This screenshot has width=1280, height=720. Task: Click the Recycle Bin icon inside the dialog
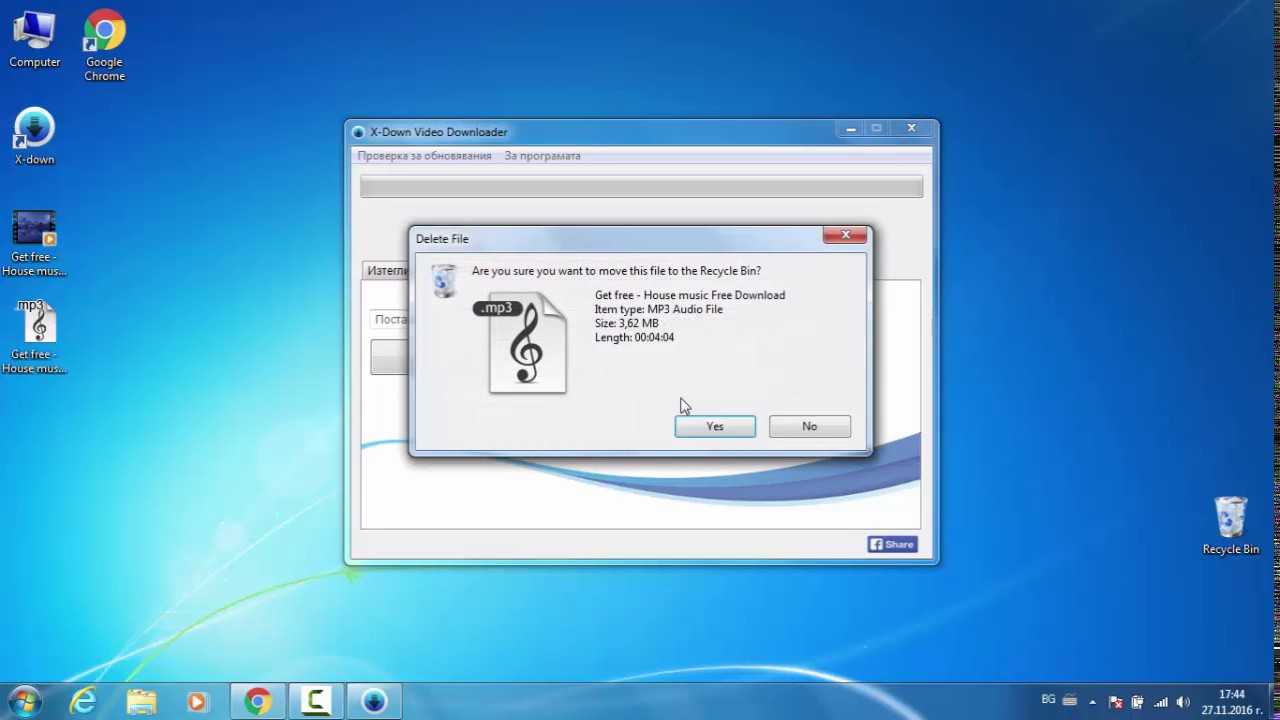[x=444, y=280]
